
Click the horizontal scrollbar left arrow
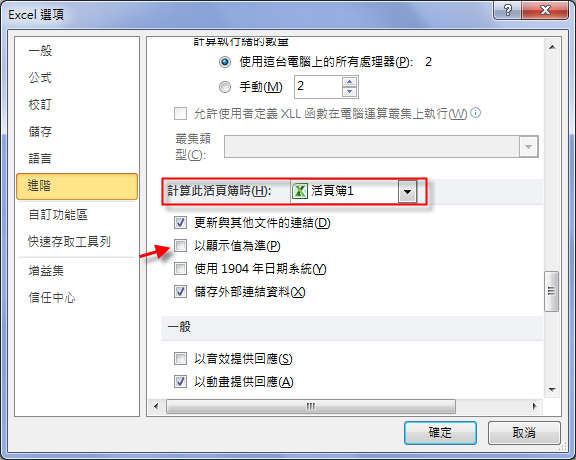(x=156, y=406)
